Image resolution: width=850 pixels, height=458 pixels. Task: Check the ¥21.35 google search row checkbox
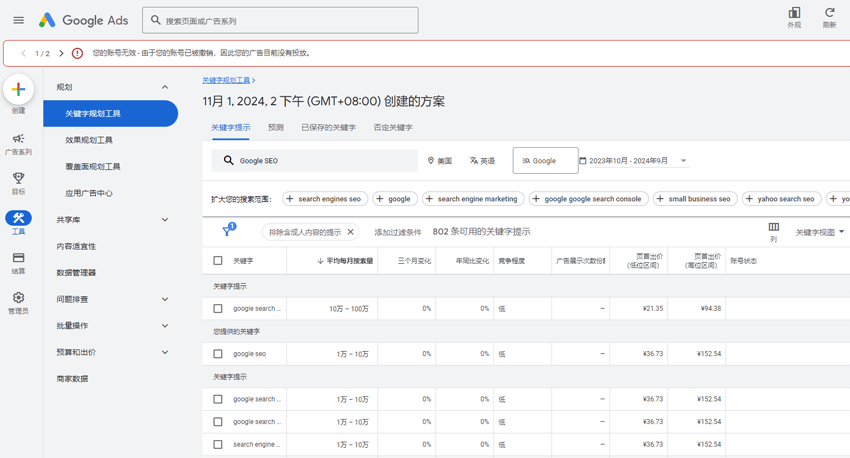[x=218, y=308]
